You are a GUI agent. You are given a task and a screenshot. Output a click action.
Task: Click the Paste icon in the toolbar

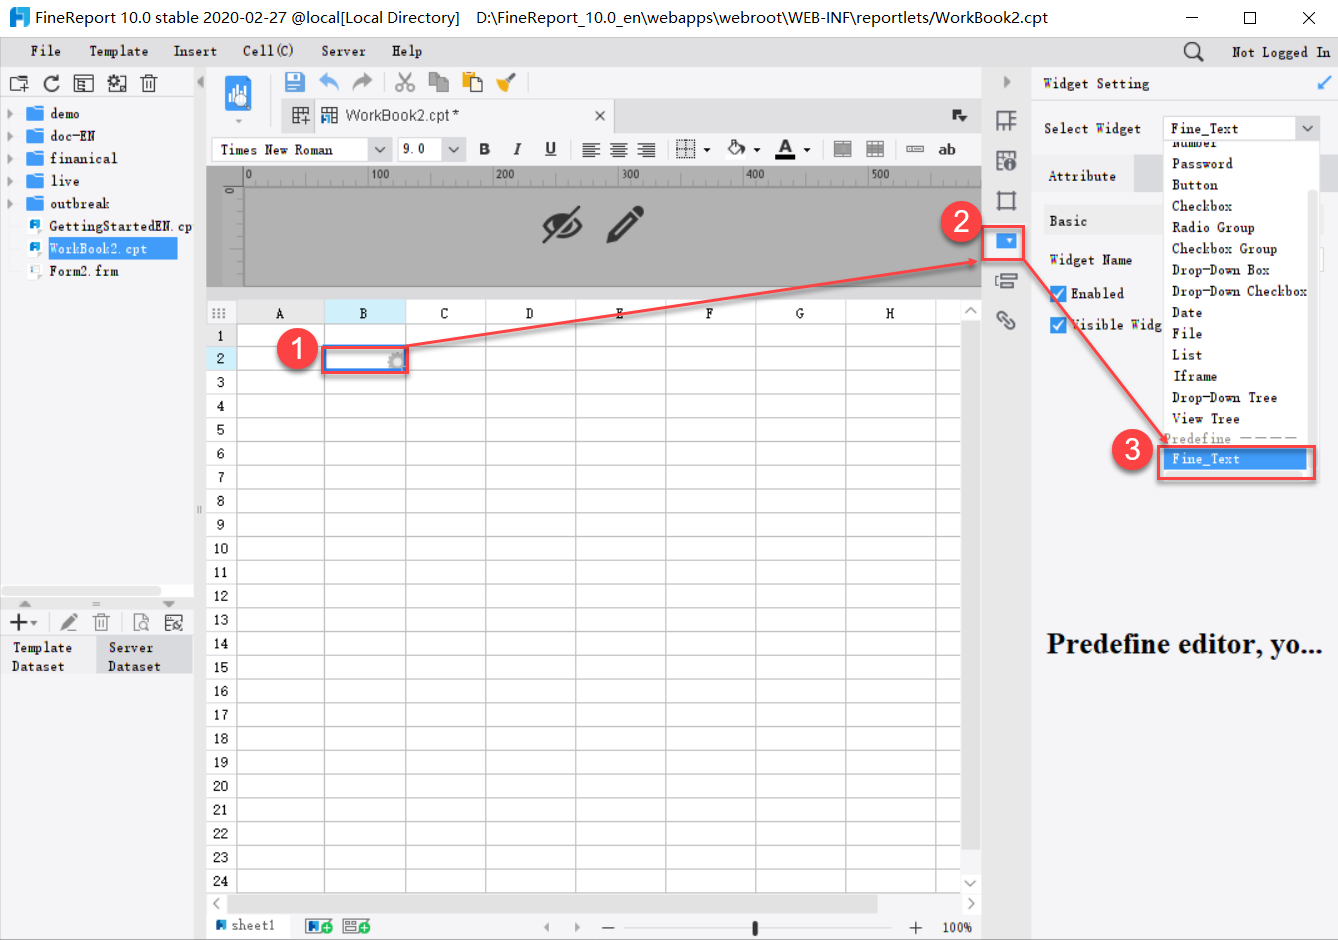470,82
